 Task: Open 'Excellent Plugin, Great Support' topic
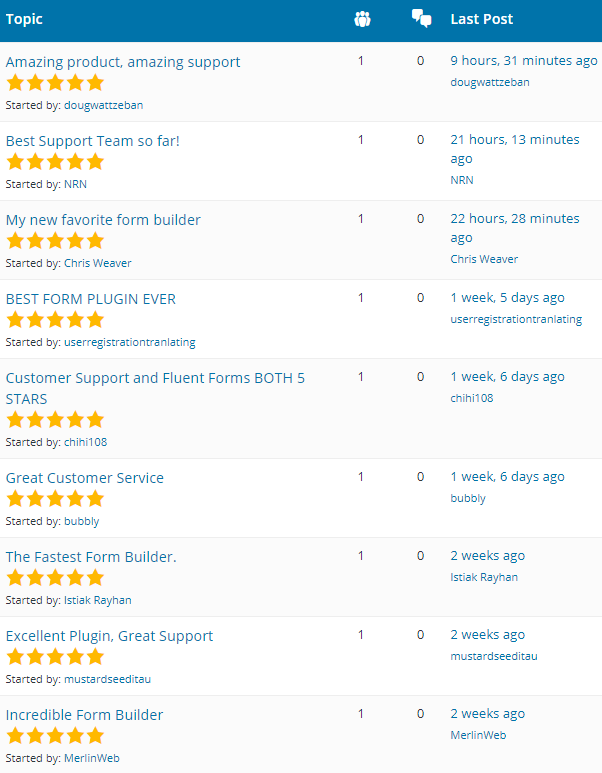109,636
